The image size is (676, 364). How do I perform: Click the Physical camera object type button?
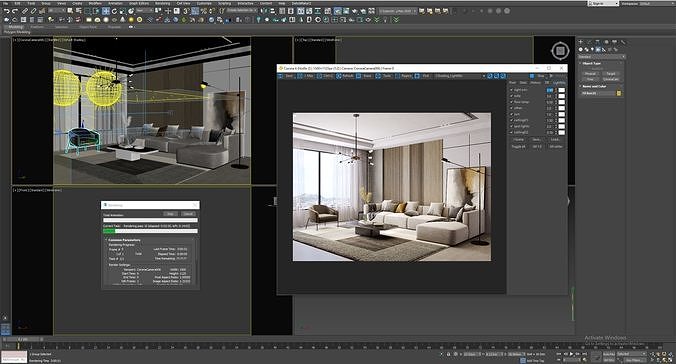click(x=590, y=74)
